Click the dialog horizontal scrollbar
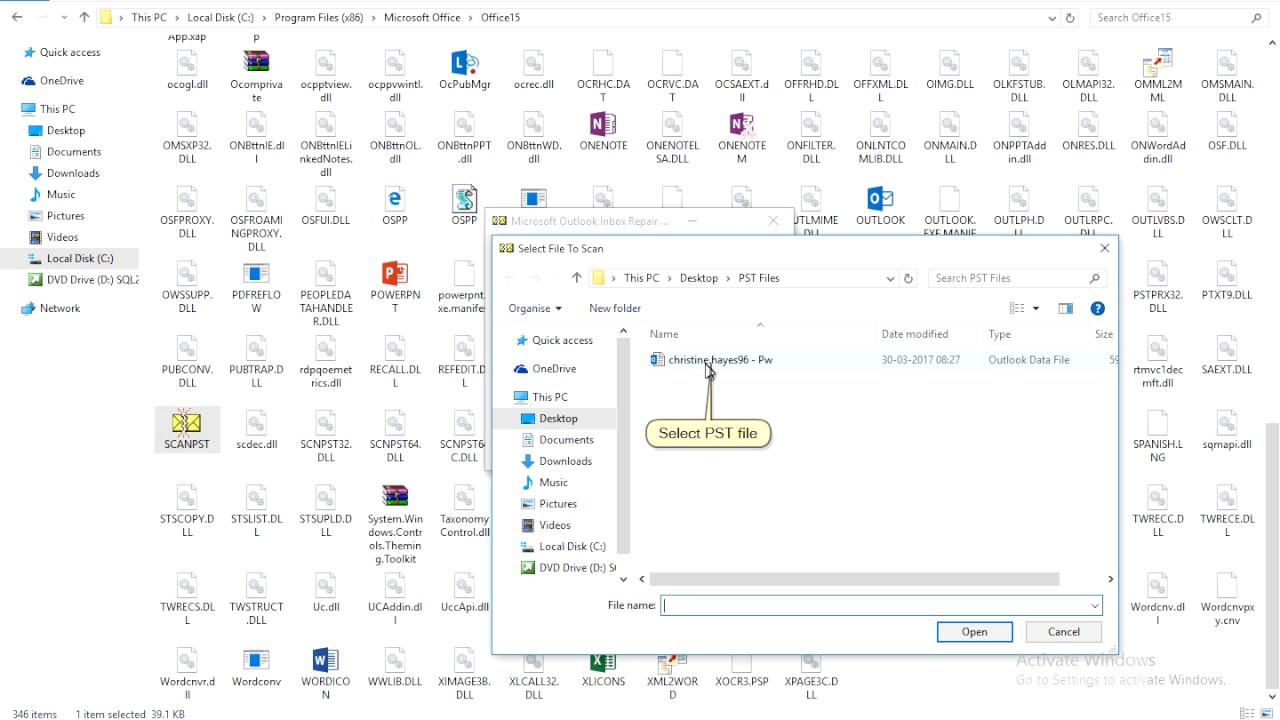Image resolution: width=1280 pixels, height=720 pixels. coord(854,579)
